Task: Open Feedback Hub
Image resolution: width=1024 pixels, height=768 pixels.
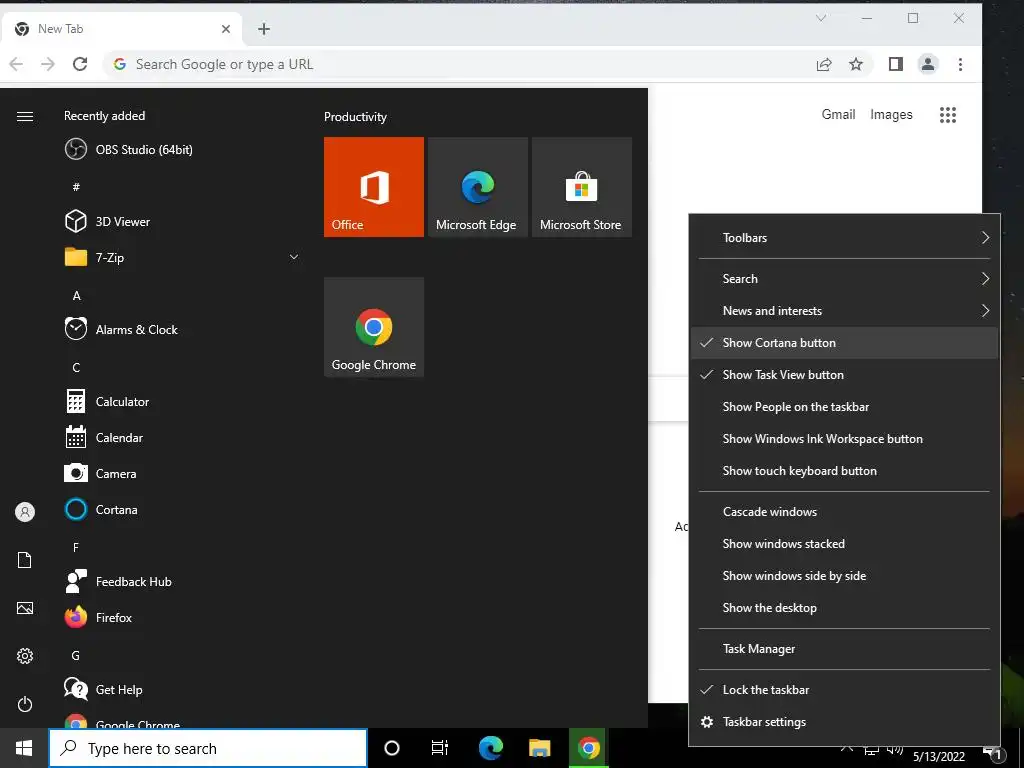Action: pyautogui.click(x=118, y=581)
